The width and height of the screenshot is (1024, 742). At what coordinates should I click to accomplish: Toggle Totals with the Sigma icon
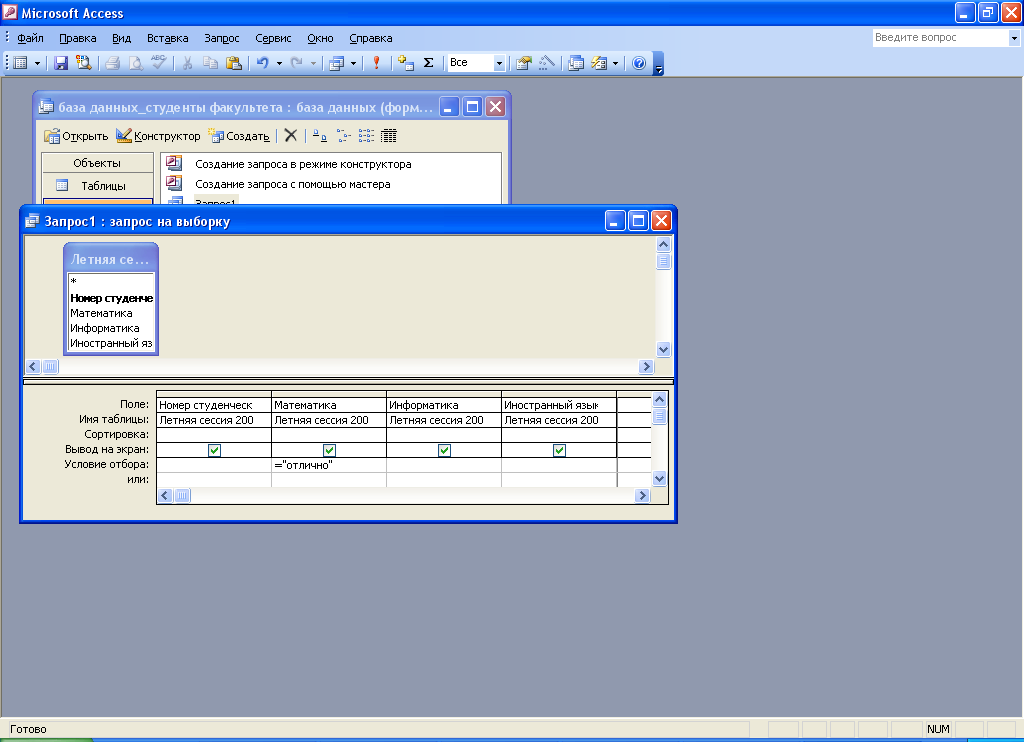[428, 63]
